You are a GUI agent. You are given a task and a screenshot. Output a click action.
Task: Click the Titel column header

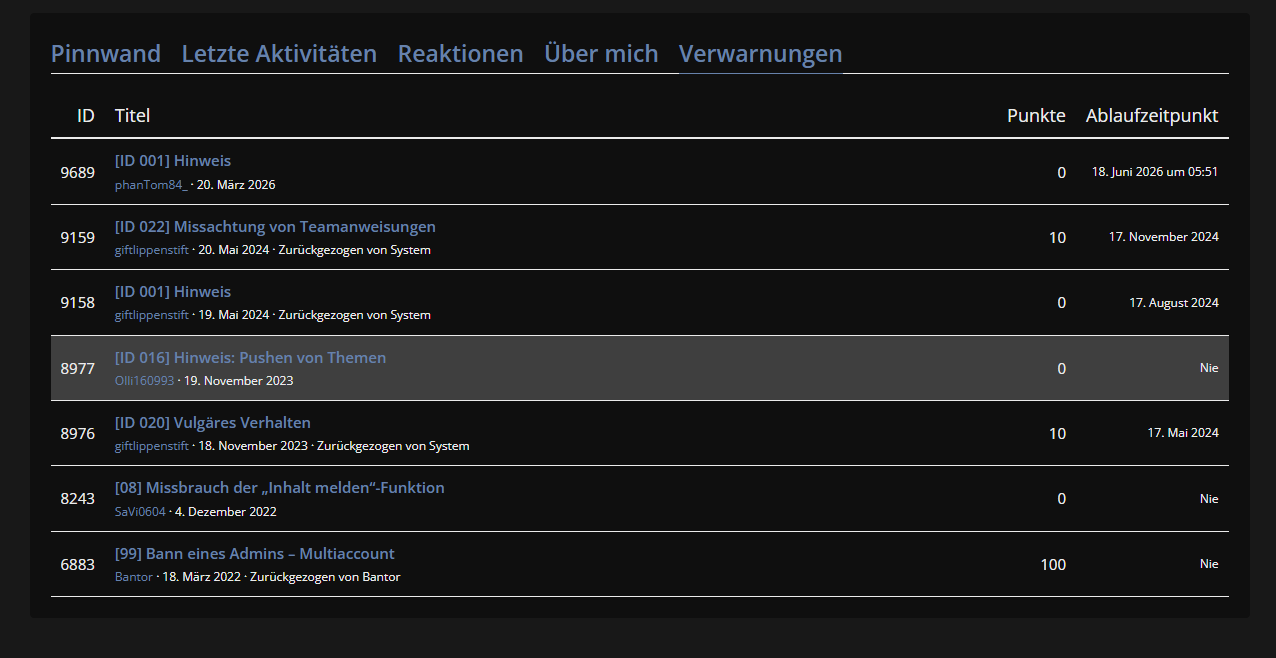point(132,115)
